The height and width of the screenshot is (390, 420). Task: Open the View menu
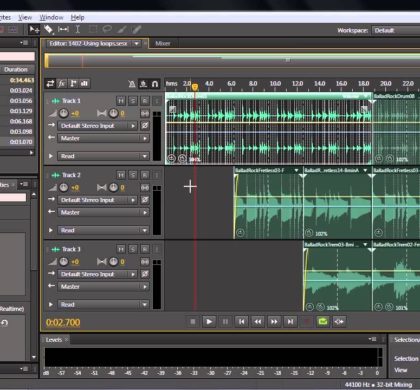pyautogui.click(x=25, y=17)
